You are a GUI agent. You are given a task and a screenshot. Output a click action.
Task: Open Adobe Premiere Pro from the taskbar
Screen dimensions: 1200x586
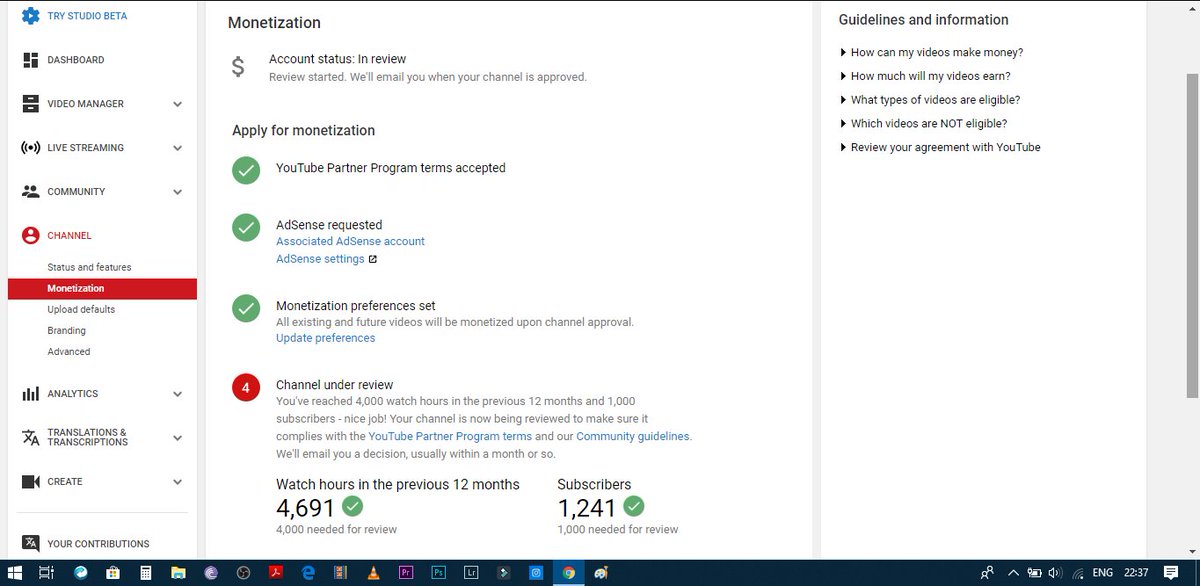pos(406,573)
